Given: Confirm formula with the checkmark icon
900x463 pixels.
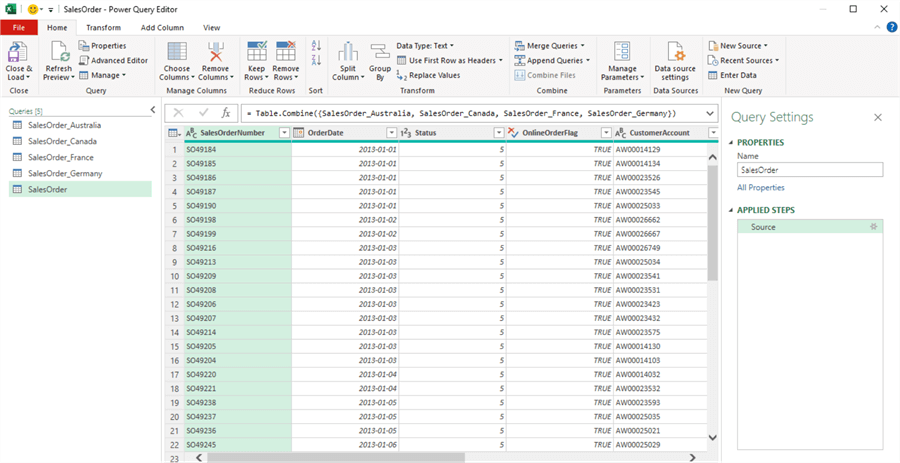Looking at the screenshot, I should pyautogui.click(x=204, y=113).
